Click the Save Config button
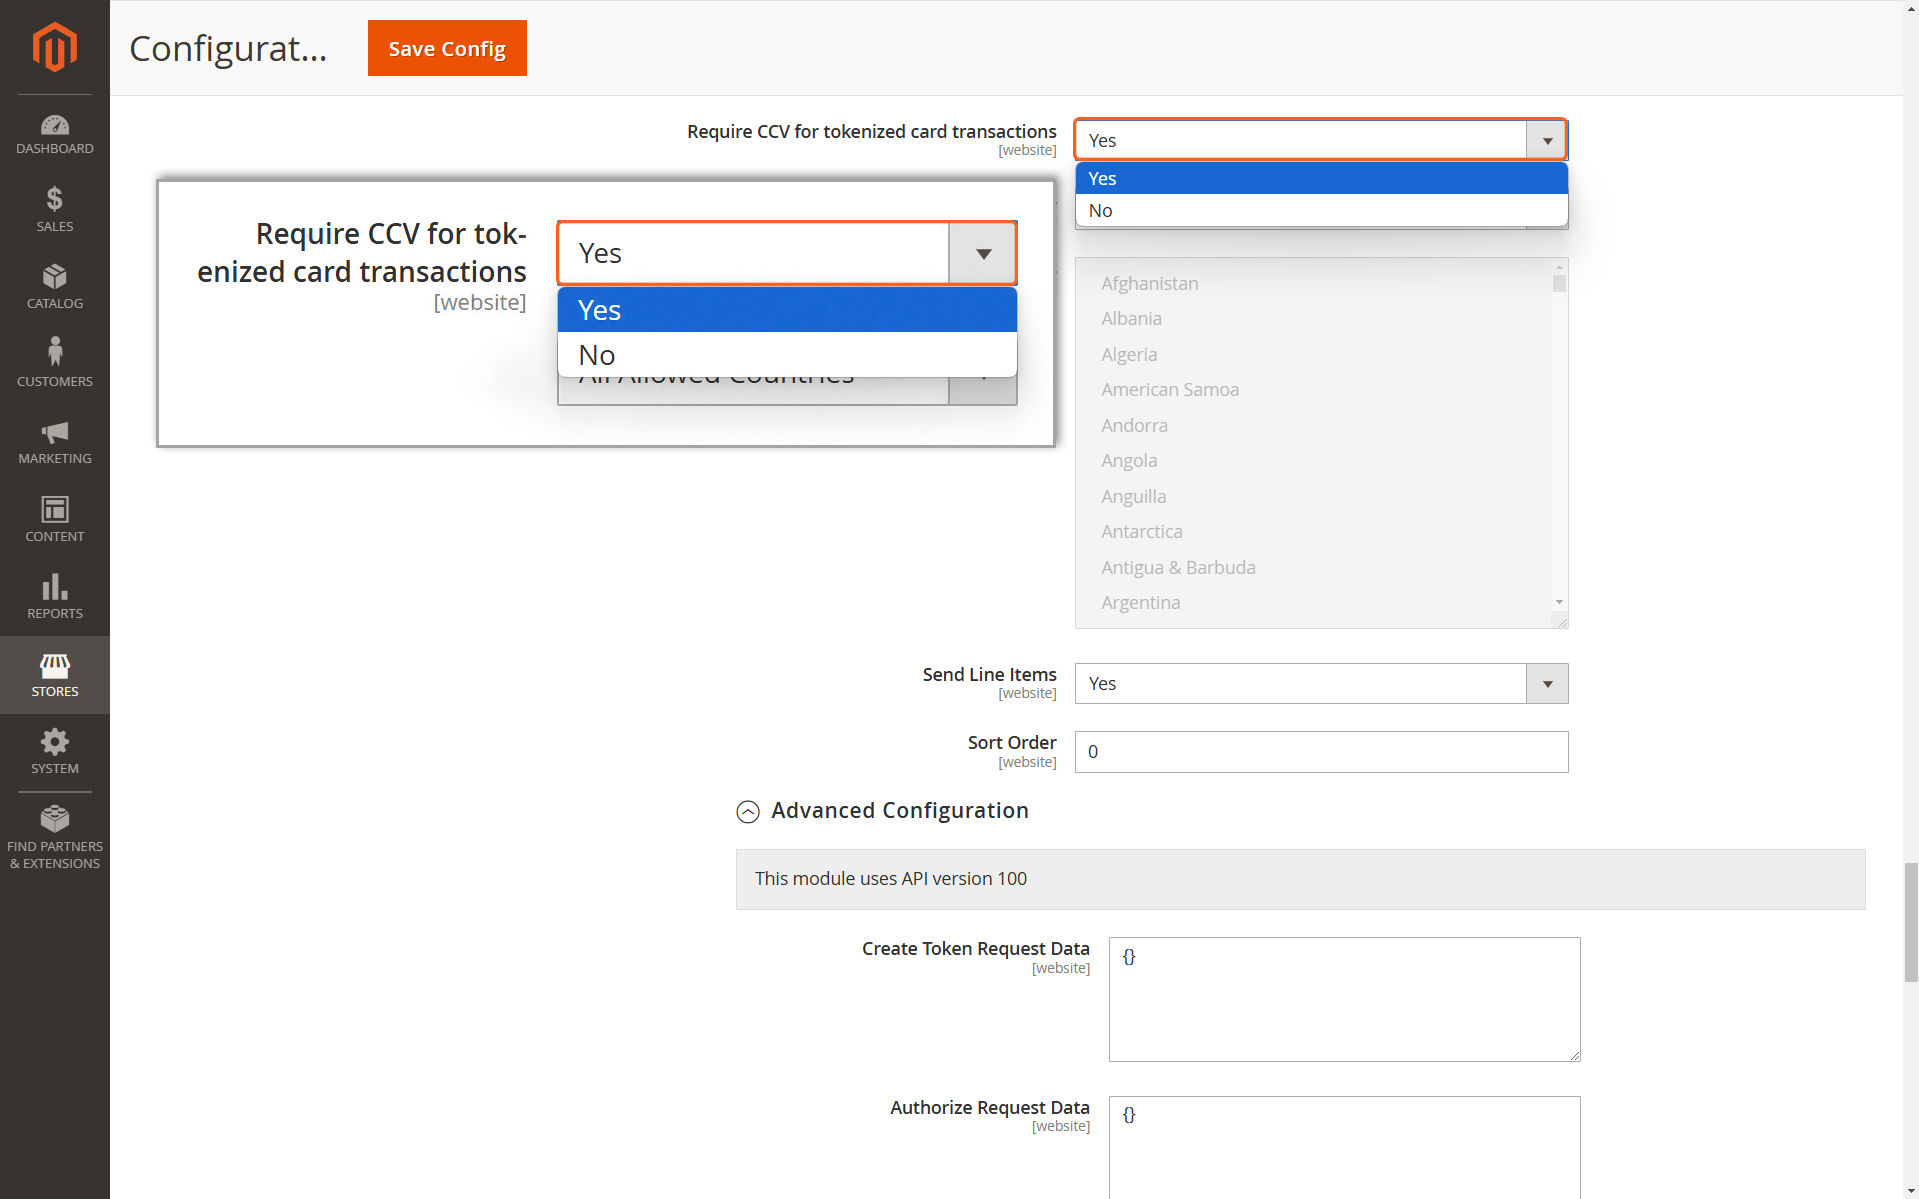This screenshot has width=1919, height=1199. [x=447, y=48]
